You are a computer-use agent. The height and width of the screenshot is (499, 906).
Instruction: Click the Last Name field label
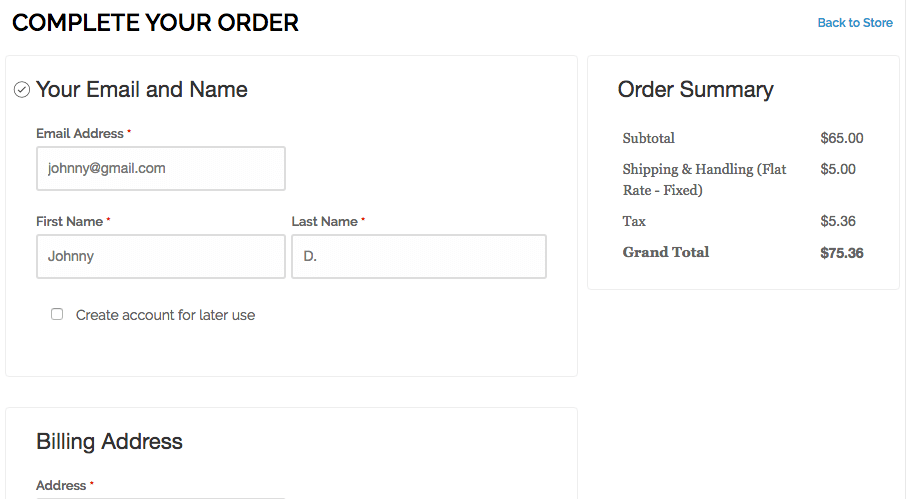click(324, 222)
